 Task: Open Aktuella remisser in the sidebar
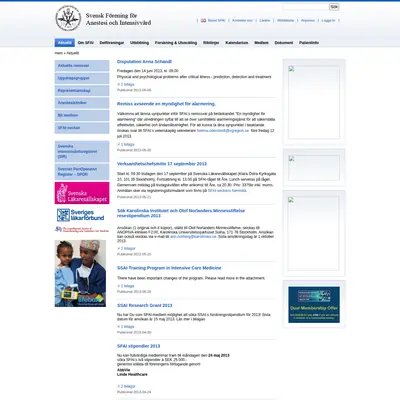82,66
